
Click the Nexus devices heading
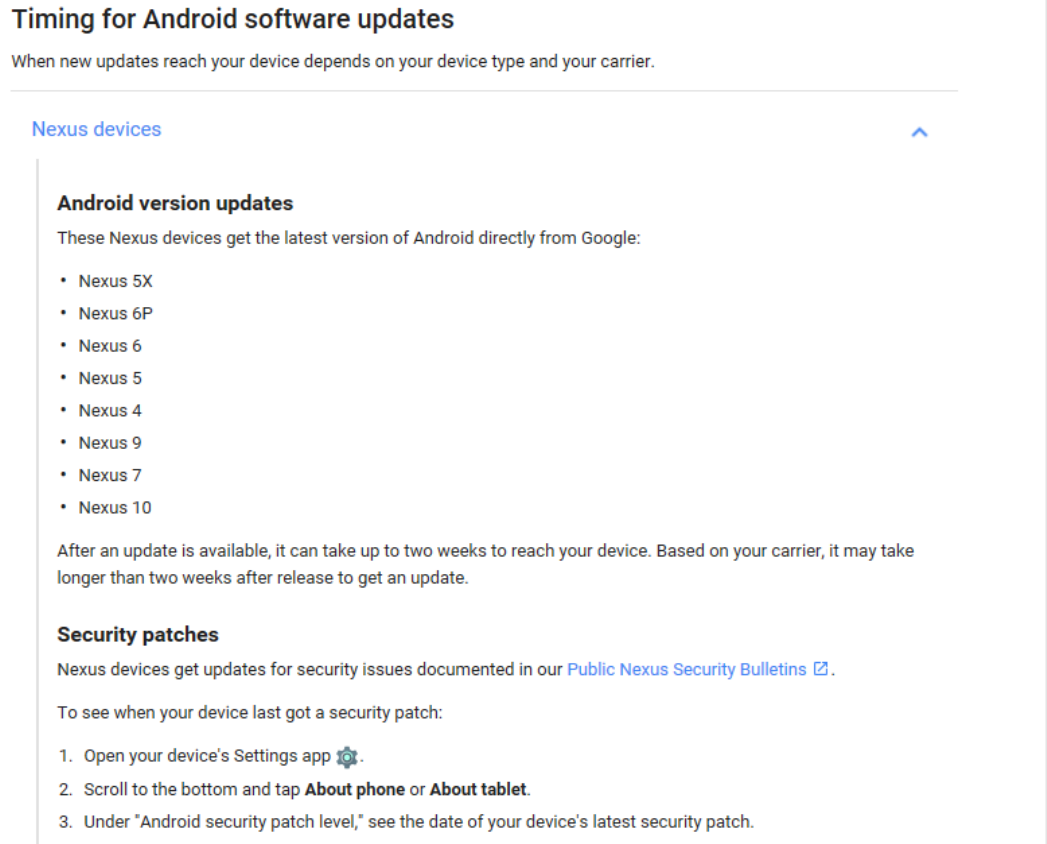pyautogui.click(x=96, y=129)
